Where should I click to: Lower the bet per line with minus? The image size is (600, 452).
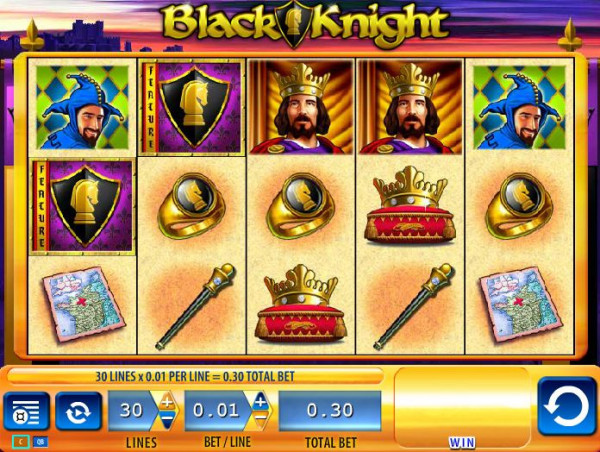click(x=261, y=420)
